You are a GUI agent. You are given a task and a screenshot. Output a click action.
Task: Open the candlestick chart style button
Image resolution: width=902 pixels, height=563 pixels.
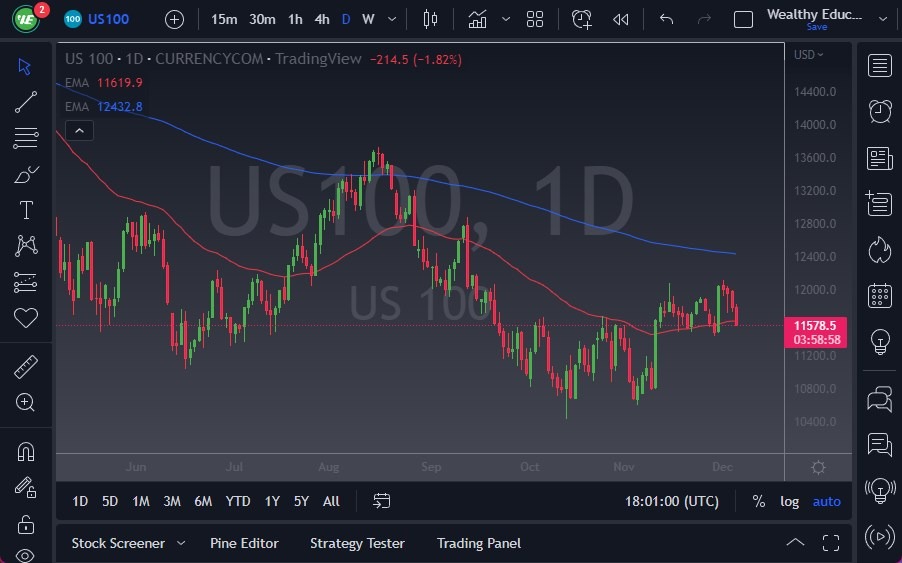pyautogui.click(x=431, y=19)
